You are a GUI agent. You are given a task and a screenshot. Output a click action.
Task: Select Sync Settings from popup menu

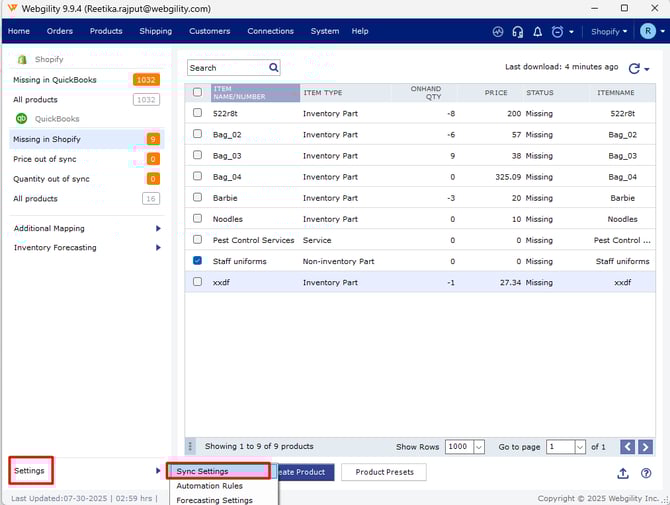click(x=203, y=471)
